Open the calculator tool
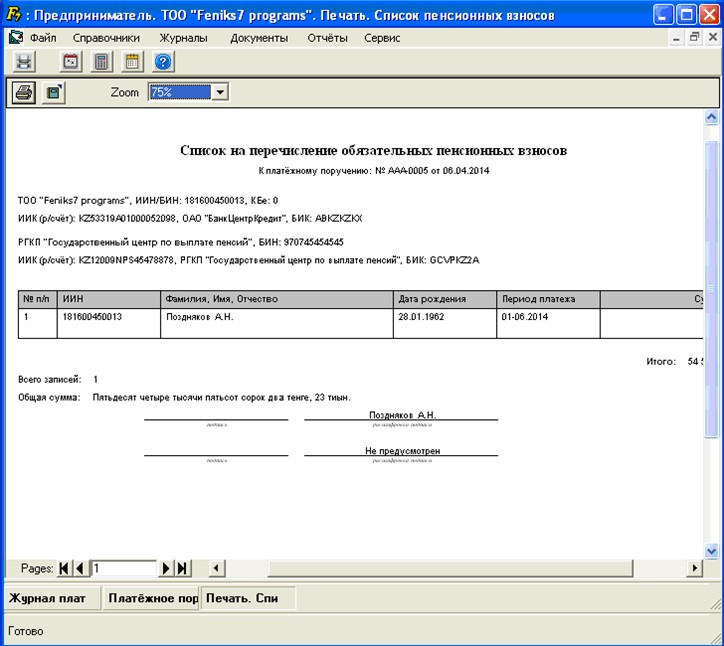Screen dimensions: 724x646 click(x=101, y=62)
